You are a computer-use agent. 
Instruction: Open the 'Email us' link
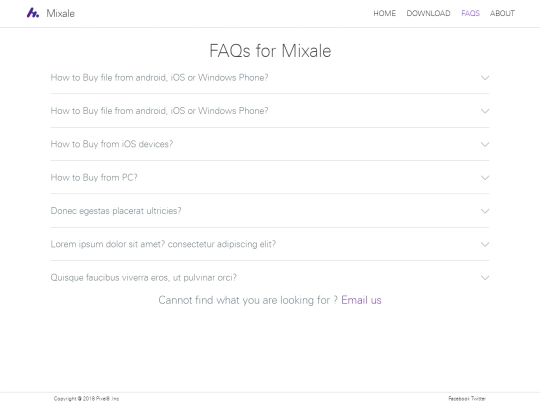[x=361, y=300]
